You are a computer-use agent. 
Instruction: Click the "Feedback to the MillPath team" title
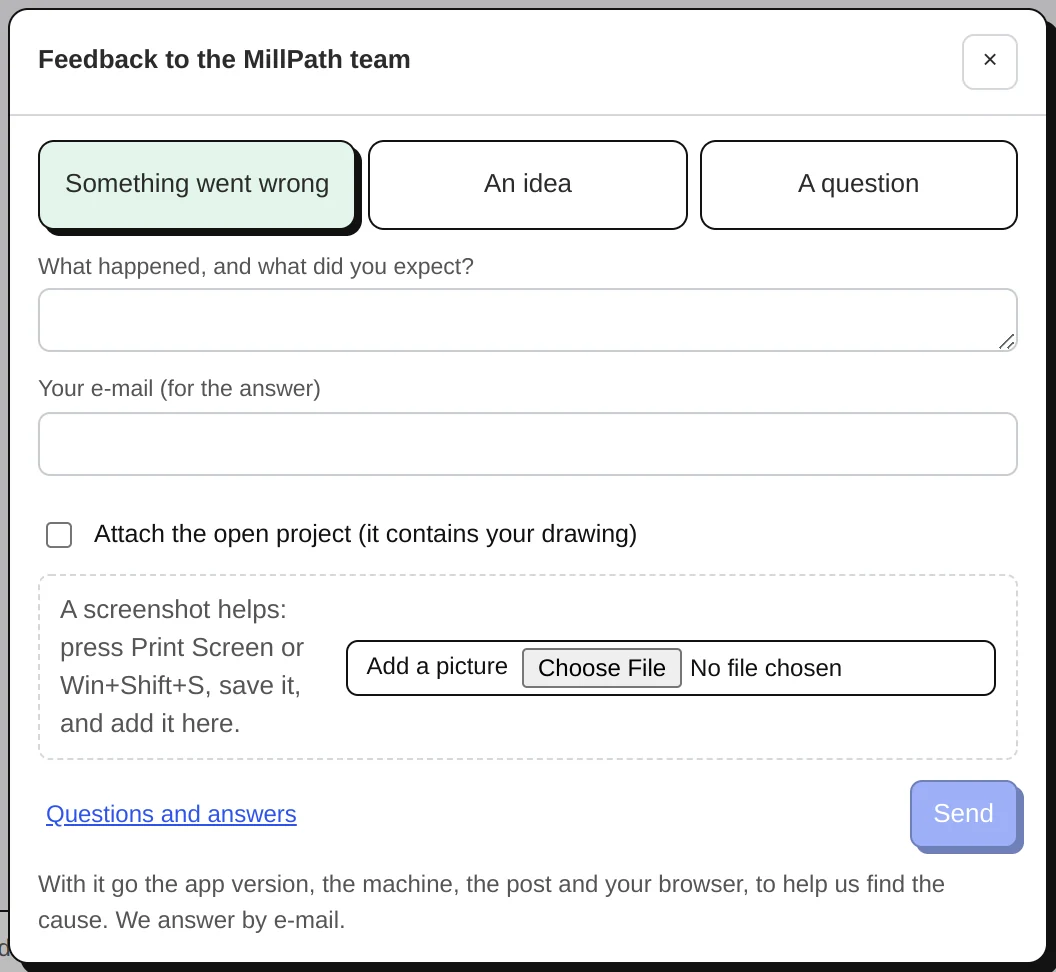[224, 59]
